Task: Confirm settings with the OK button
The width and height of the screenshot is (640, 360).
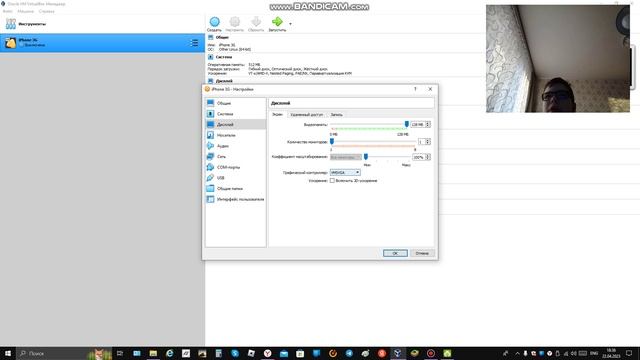Action: coord(395,253)
